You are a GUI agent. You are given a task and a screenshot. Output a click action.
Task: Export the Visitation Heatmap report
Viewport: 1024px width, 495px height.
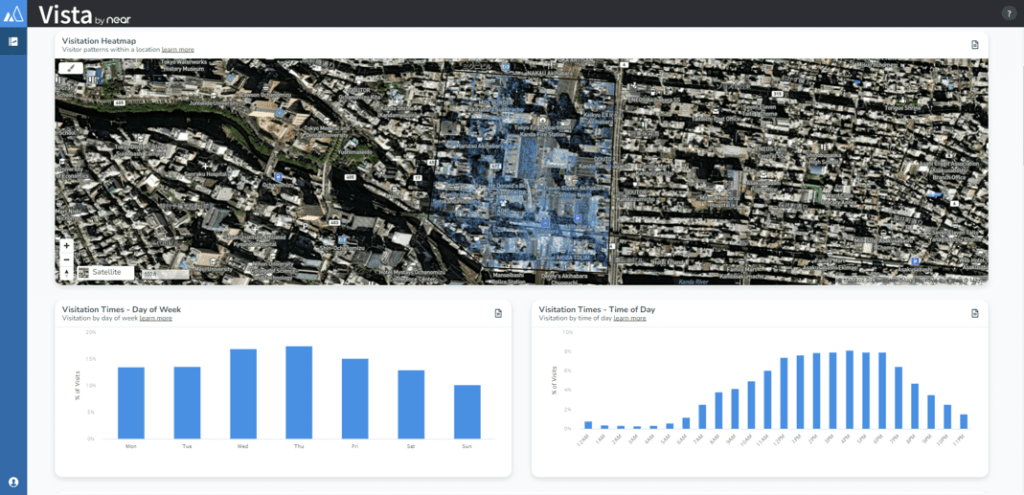[974, 44]
